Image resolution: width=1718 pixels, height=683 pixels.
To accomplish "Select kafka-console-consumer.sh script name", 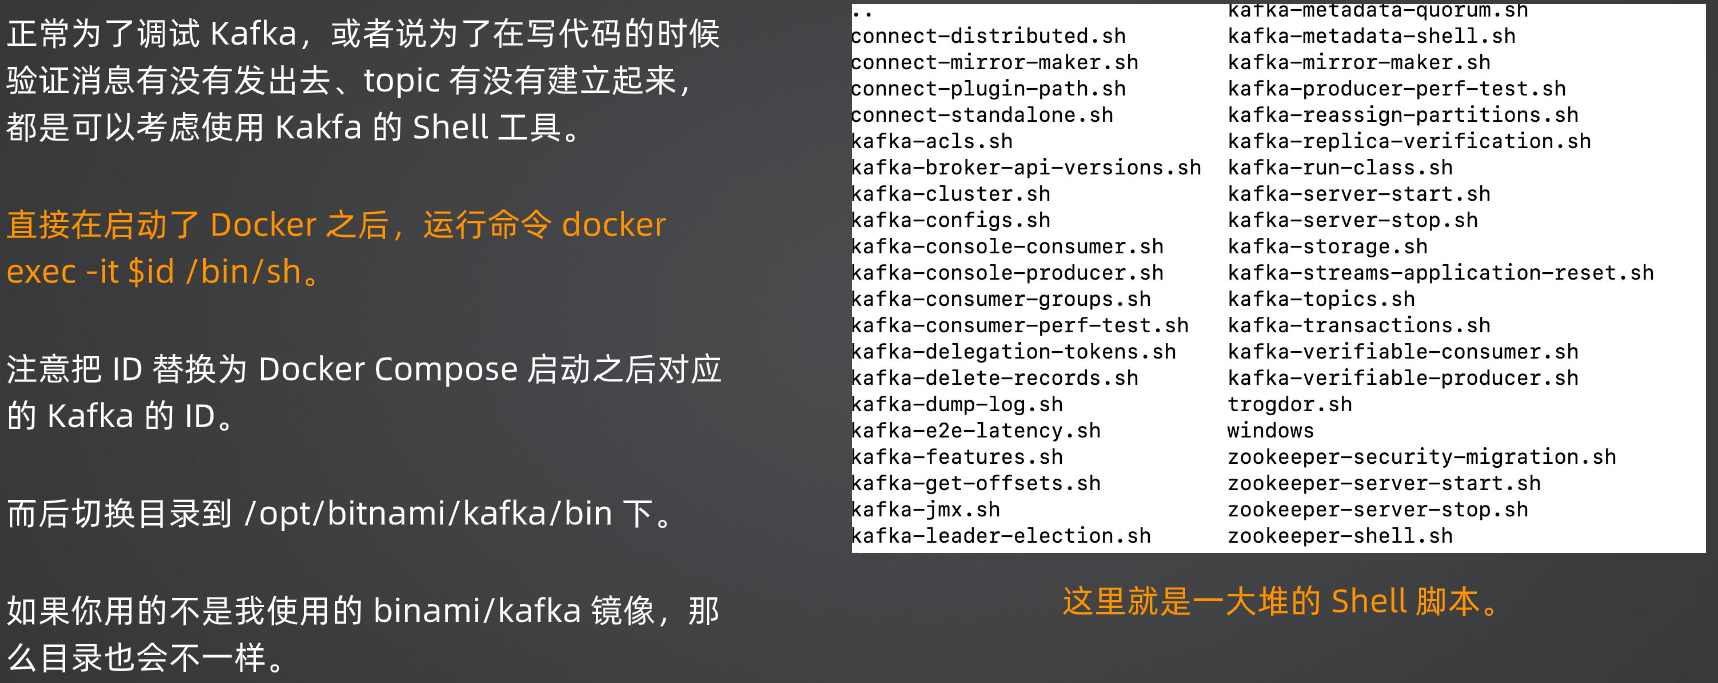I will [1007, 247].
